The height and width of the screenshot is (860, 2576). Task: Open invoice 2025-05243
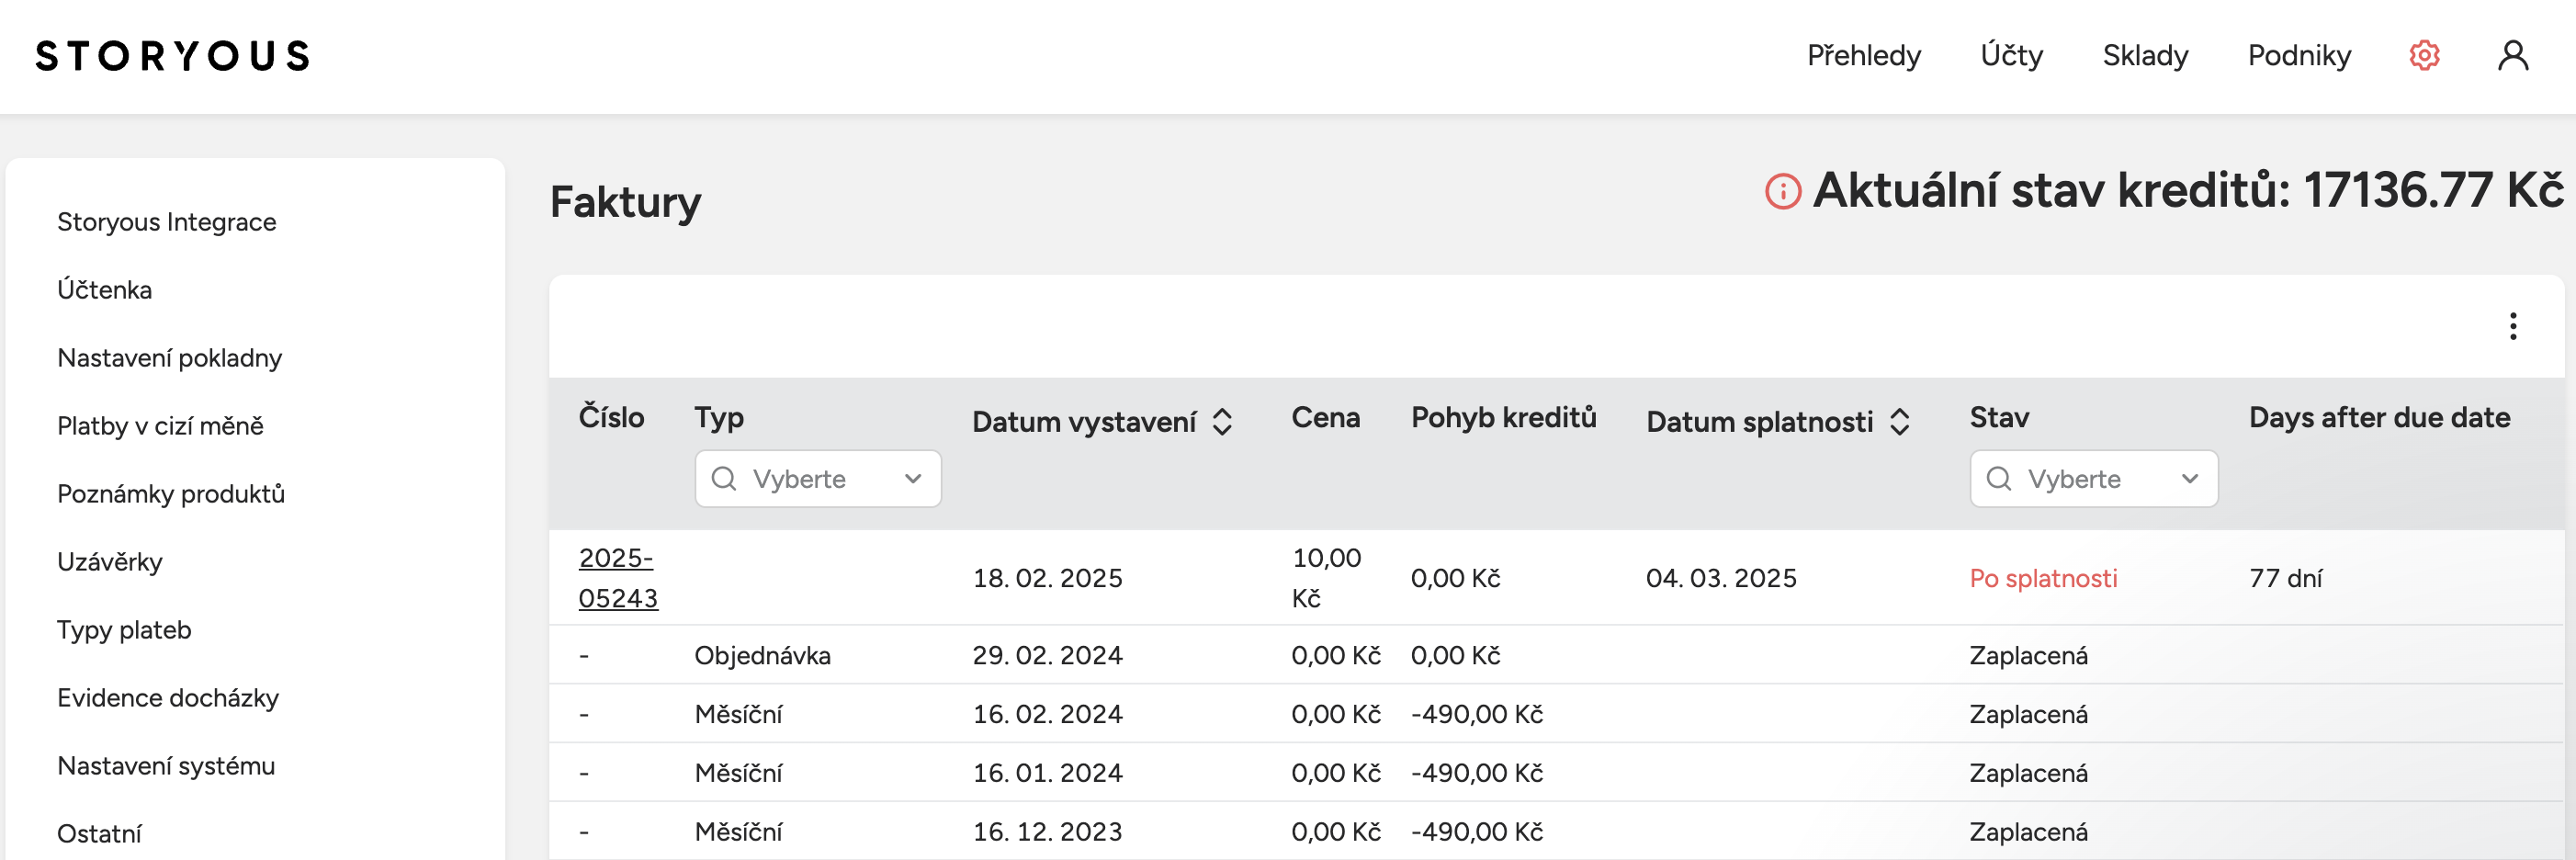point(618,578)
